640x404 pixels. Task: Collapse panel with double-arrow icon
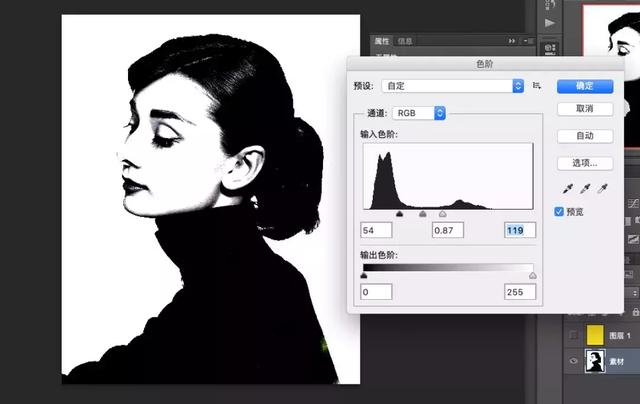pyautogui.click(x=512, y=41)
